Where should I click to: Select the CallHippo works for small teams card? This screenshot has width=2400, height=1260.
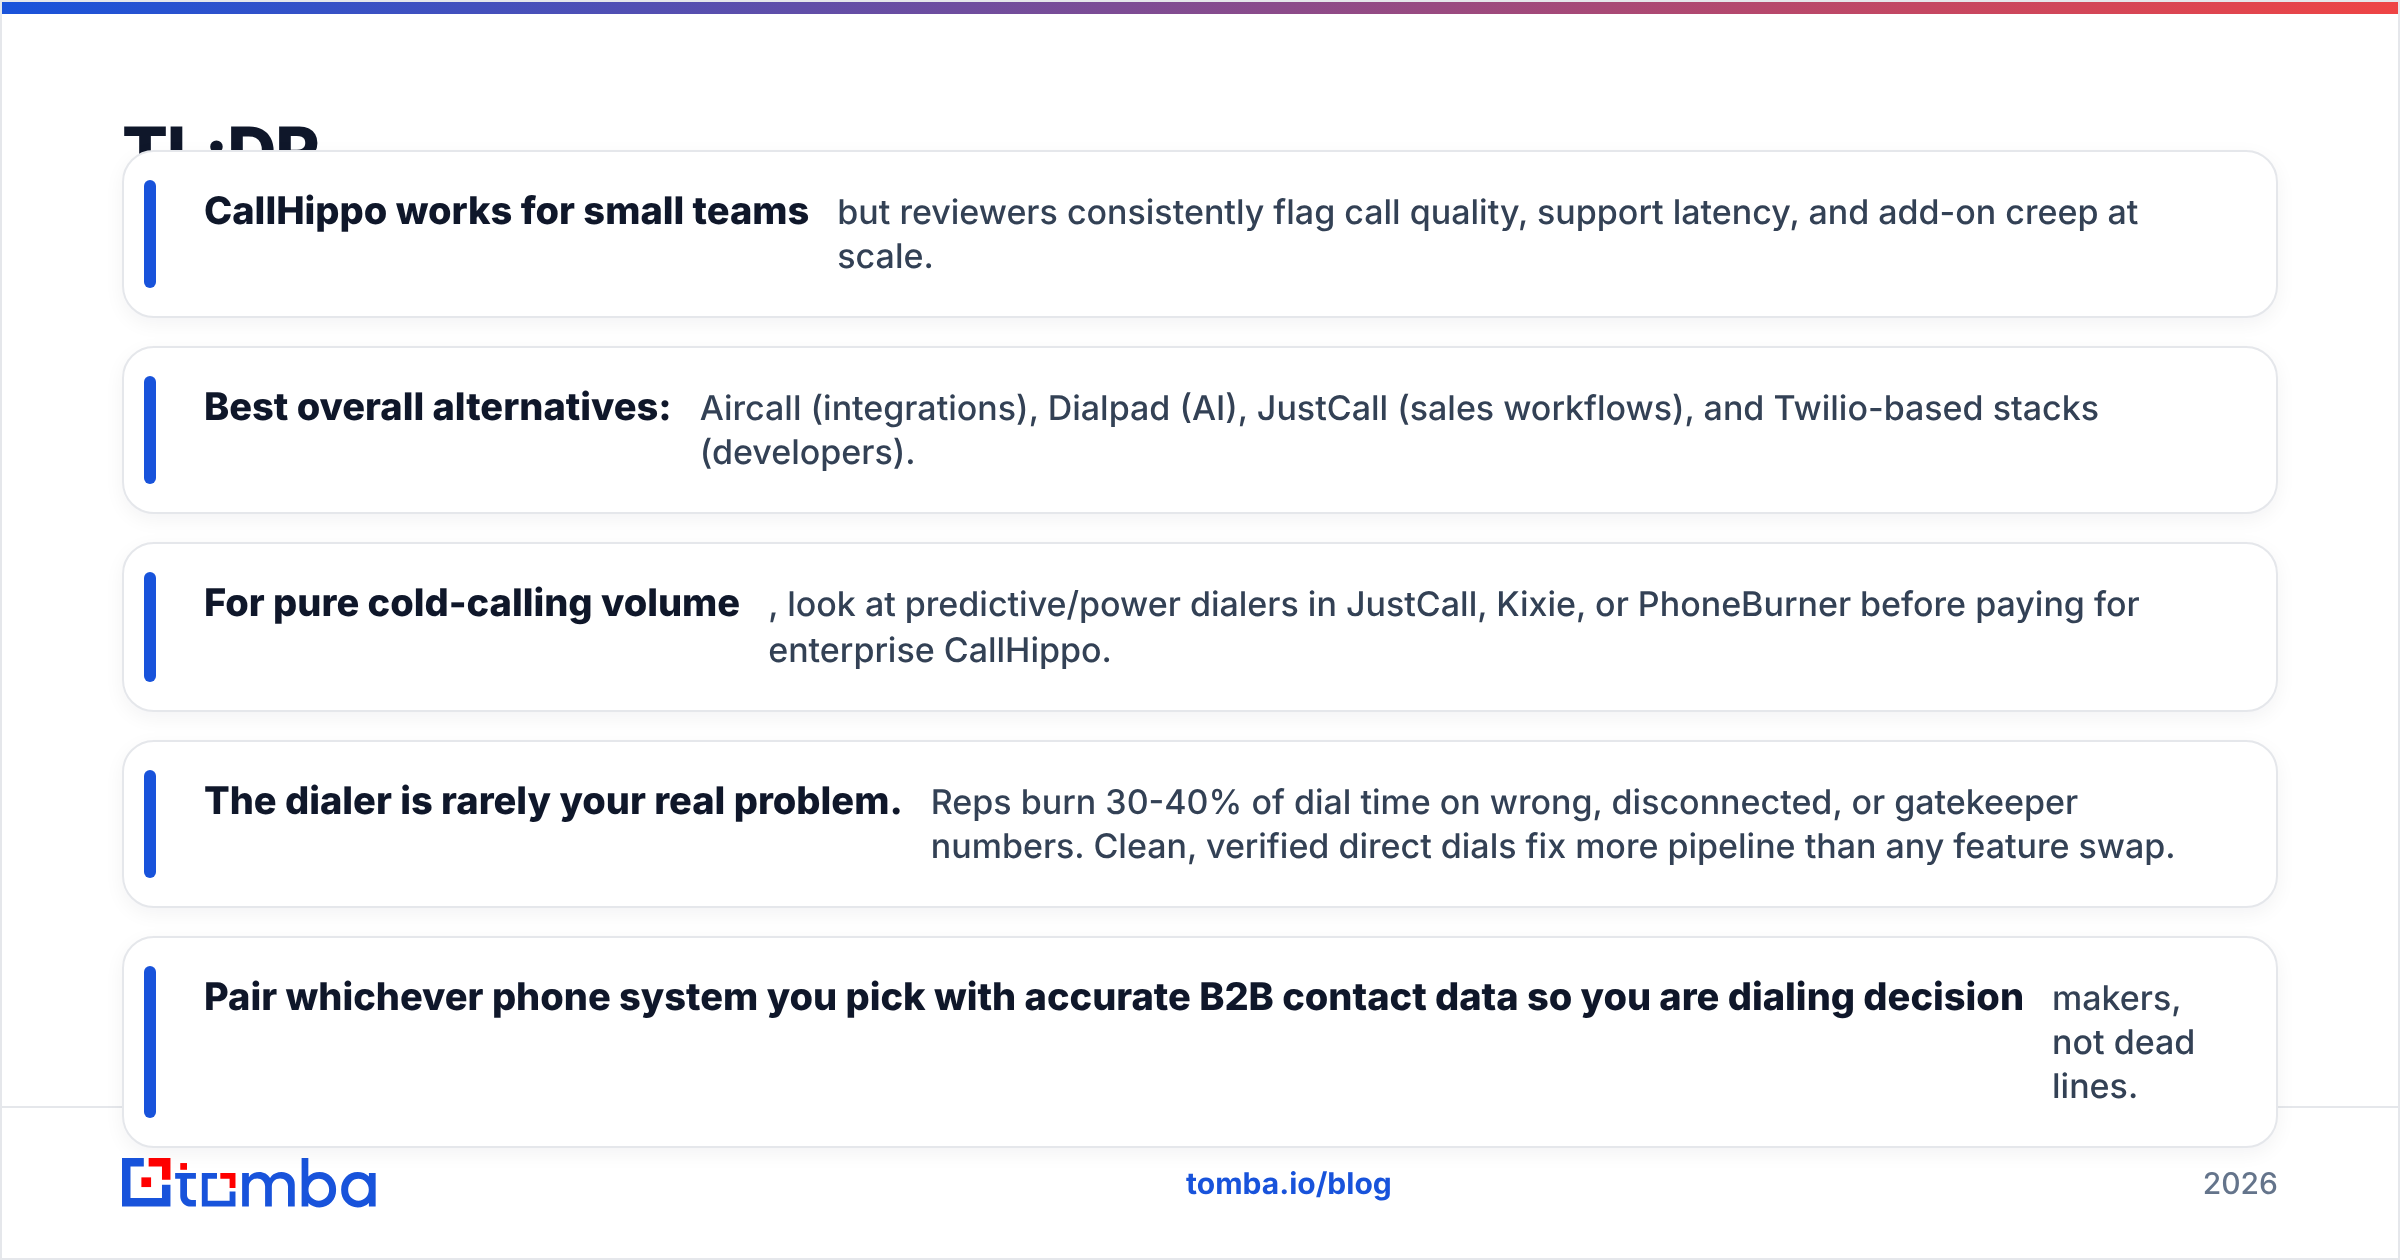tap(1200, 234)
